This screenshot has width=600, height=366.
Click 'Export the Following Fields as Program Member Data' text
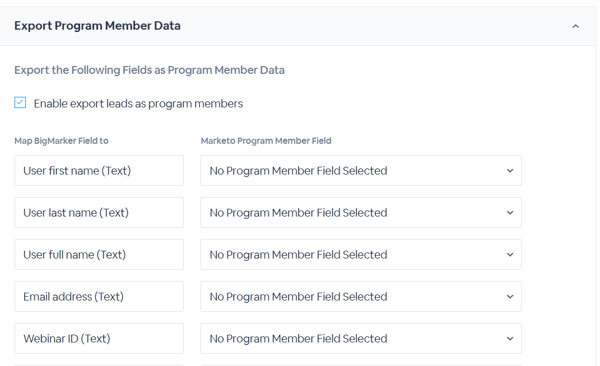coord(149,70)
